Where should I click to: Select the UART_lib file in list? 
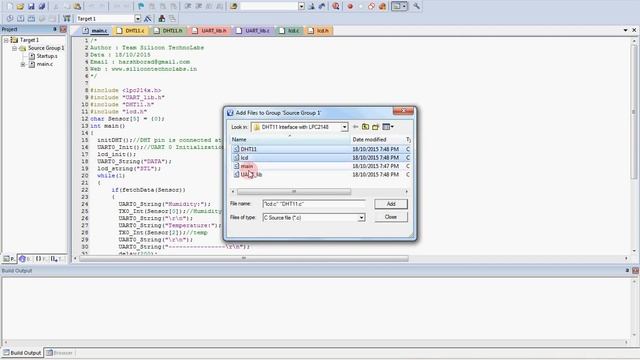coord(251,175)
